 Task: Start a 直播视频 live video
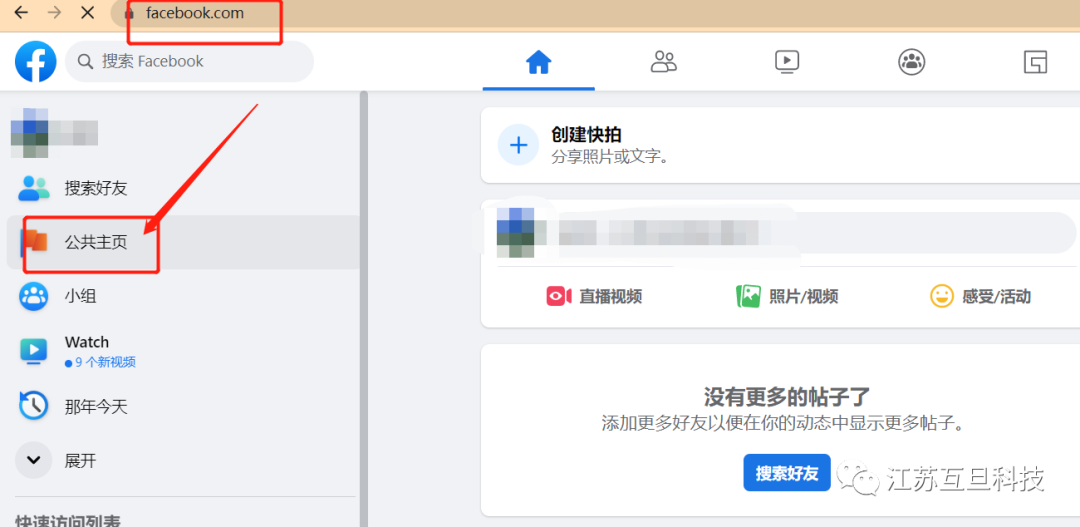(x=594, y=296)
